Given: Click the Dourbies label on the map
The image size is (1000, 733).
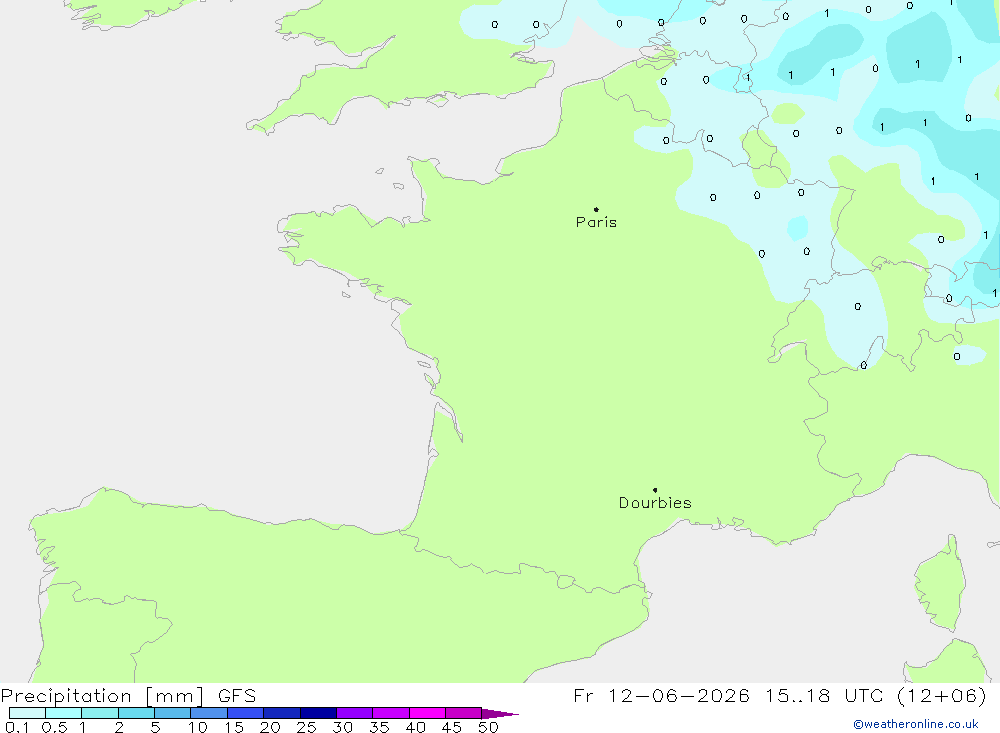Looking at the screenshot, I should (x=655, y=503).
